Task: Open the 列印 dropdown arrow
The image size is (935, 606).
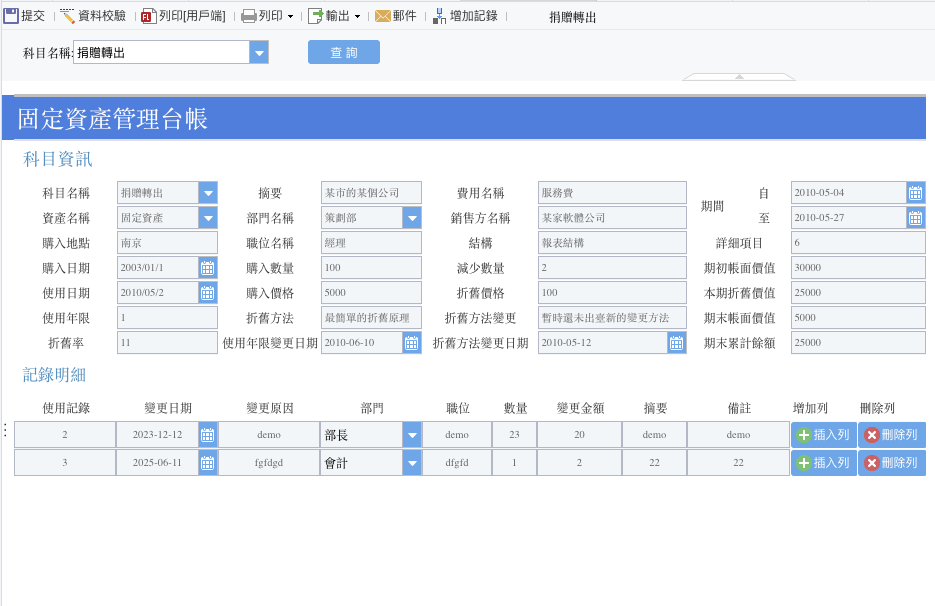Action: tap(290, 17)
